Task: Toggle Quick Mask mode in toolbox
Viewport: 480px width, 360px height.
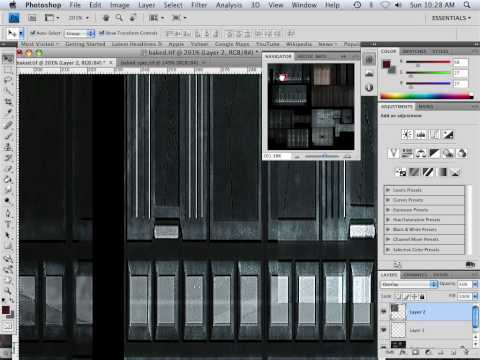Action: [x=7, y=325]
